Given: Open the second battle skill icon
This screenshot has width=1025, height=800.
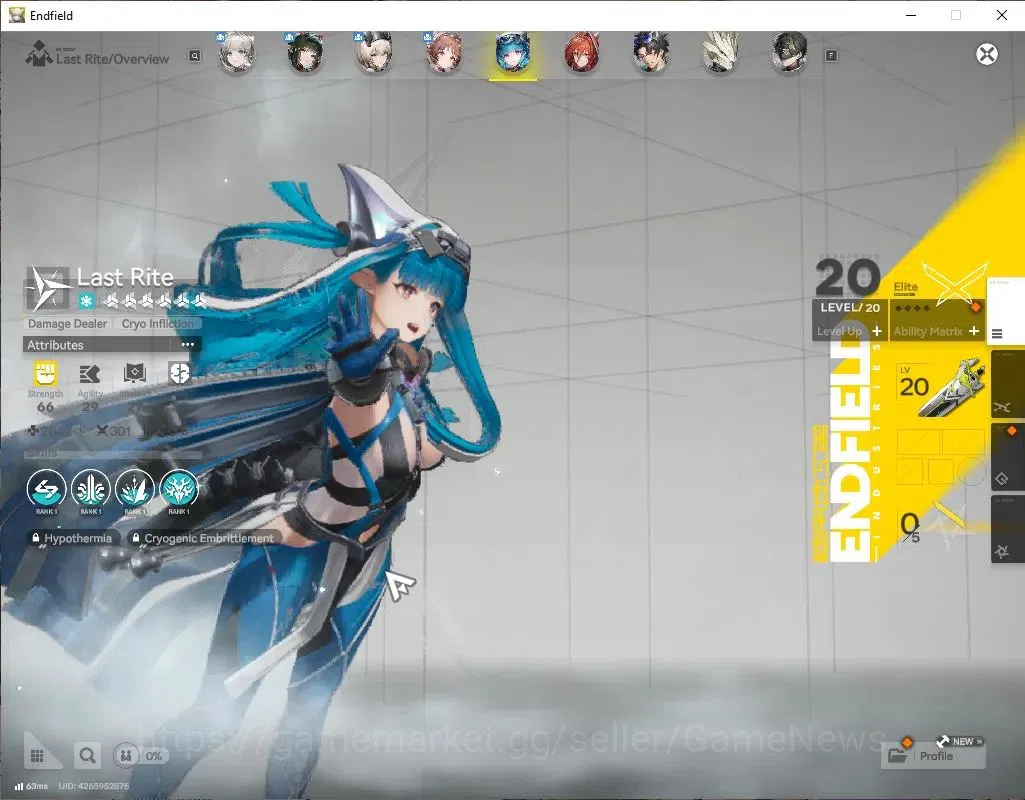Looking at the screenshot, I should coord(91,489).
